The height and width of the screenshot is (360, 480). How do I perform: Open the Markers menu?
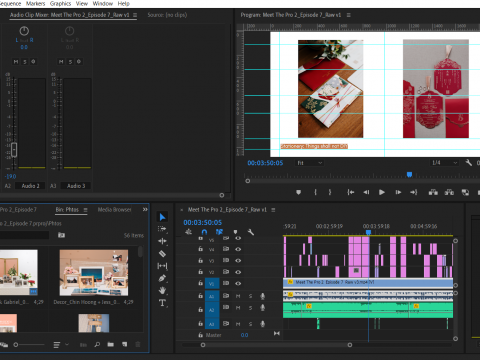(x=35, y=4)
